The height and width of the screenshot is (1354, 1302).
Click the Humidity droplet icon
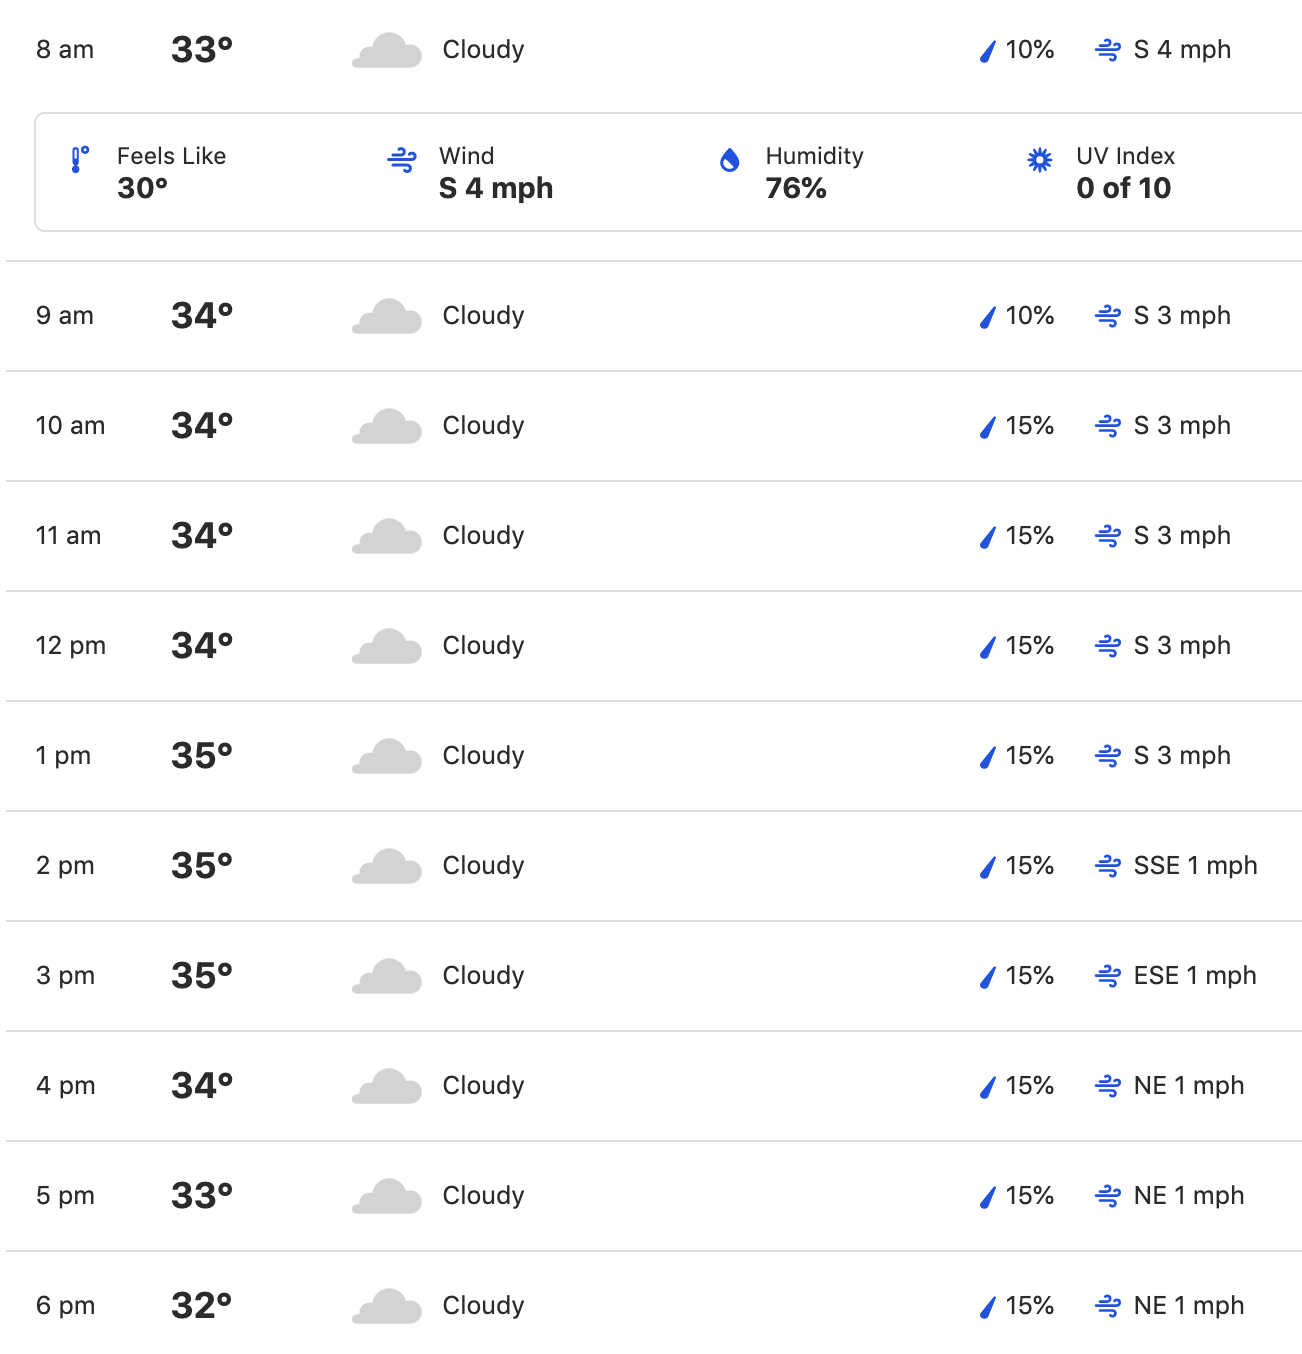[x=730, y=160]
